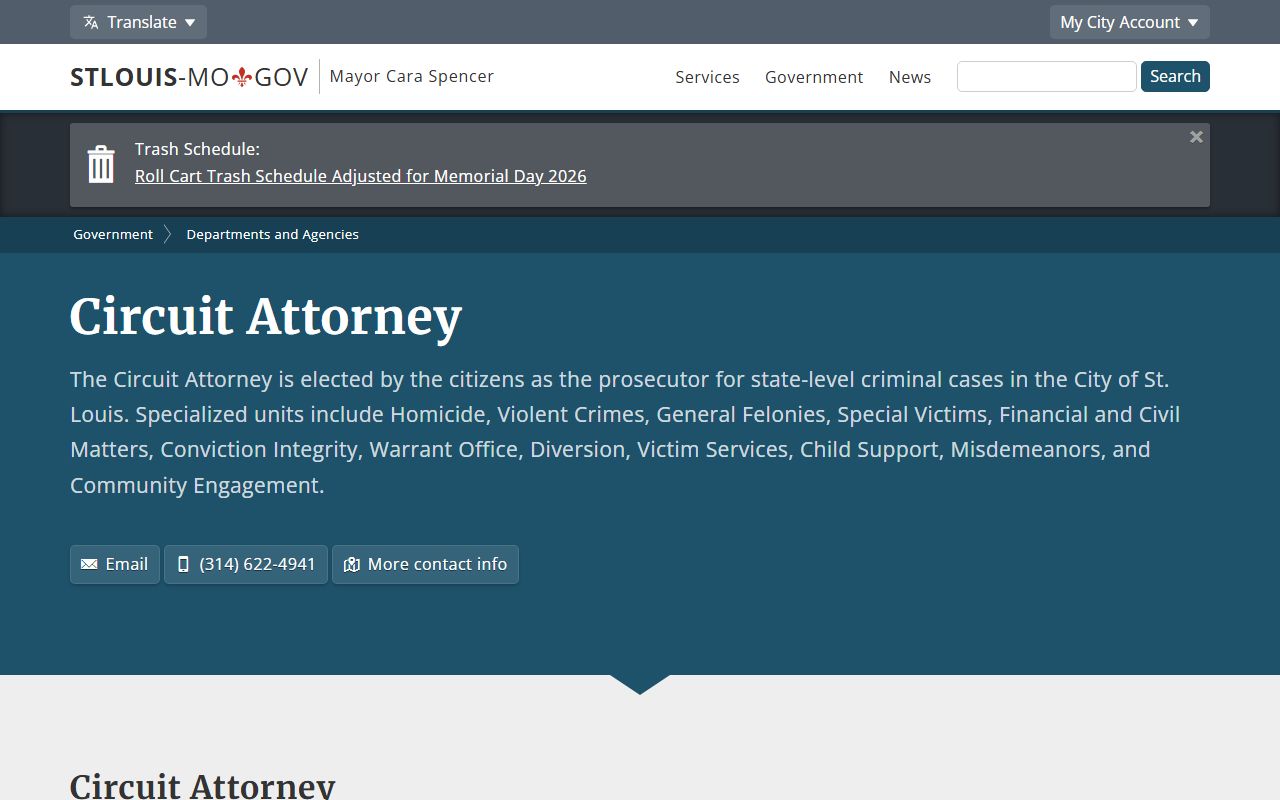Click the map icon on More contact info
The height and width of the screenshot is (800, 1280).
tap(351, 565)
